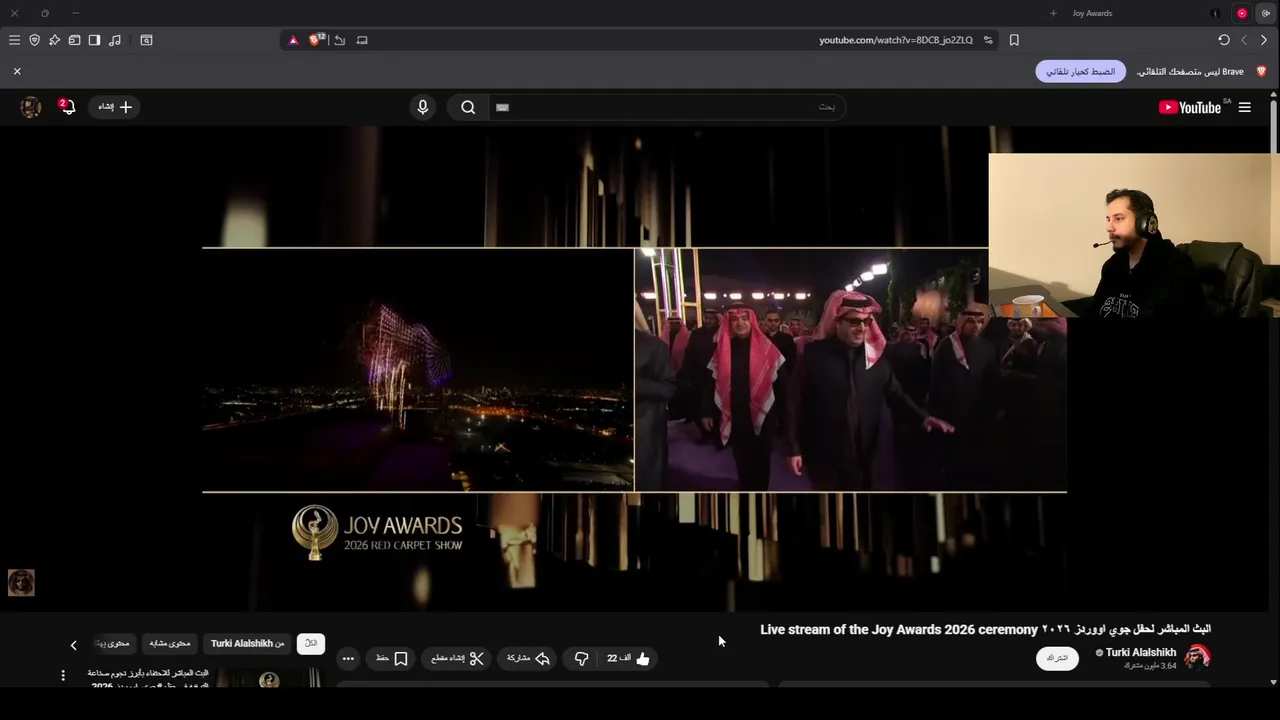The width and height of the screenshot is (1280, 720).
Task: Open options menu for suggested video
Action: (x=62, y=676)
